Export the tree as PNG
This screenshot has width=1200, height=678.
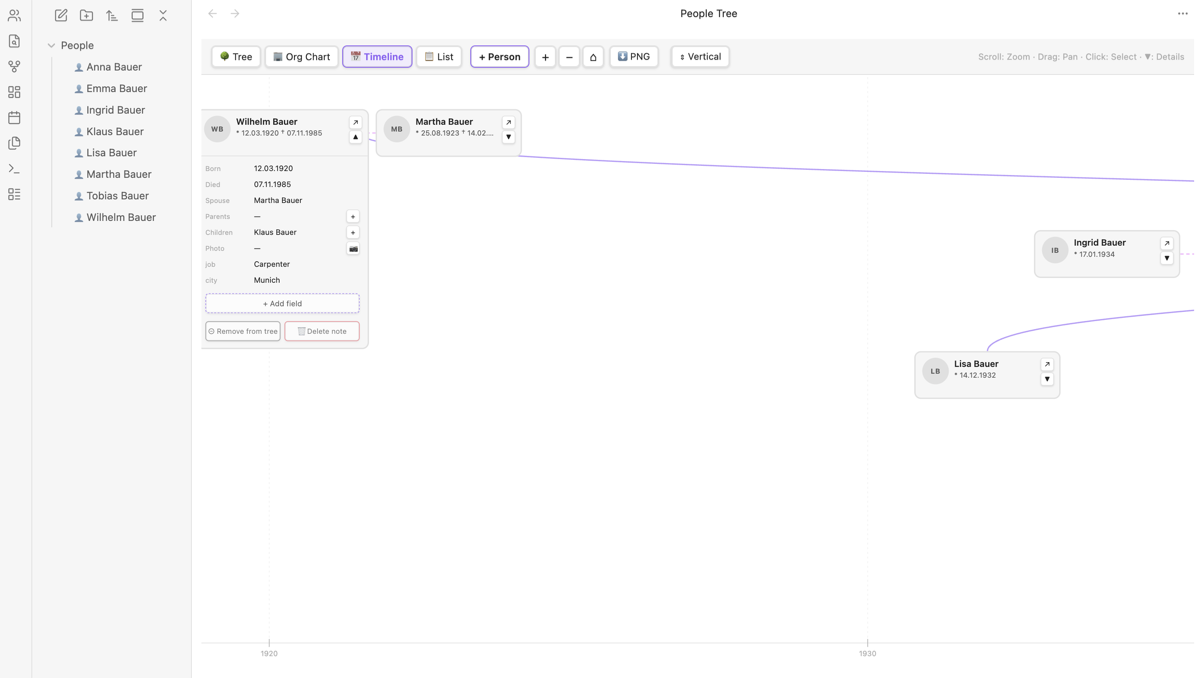click(634, 57)
